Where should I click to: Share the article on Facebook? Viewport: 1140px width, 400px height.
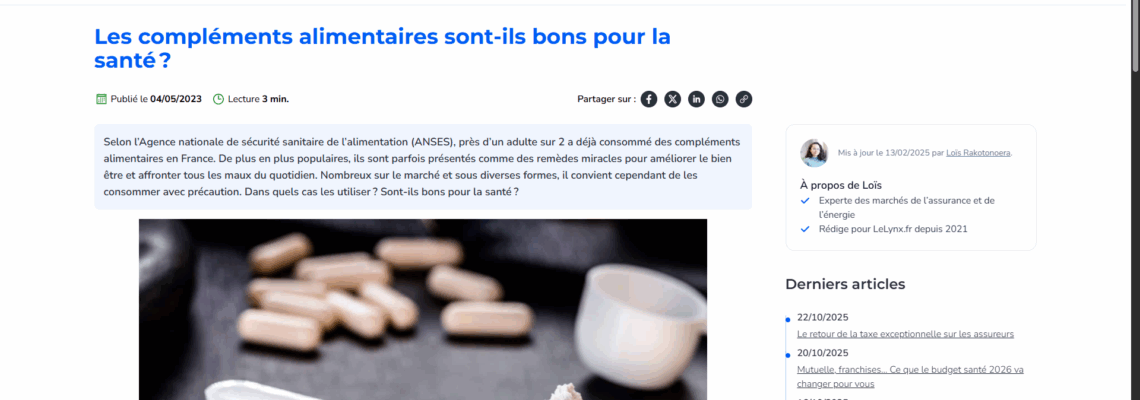coord(649,99)
